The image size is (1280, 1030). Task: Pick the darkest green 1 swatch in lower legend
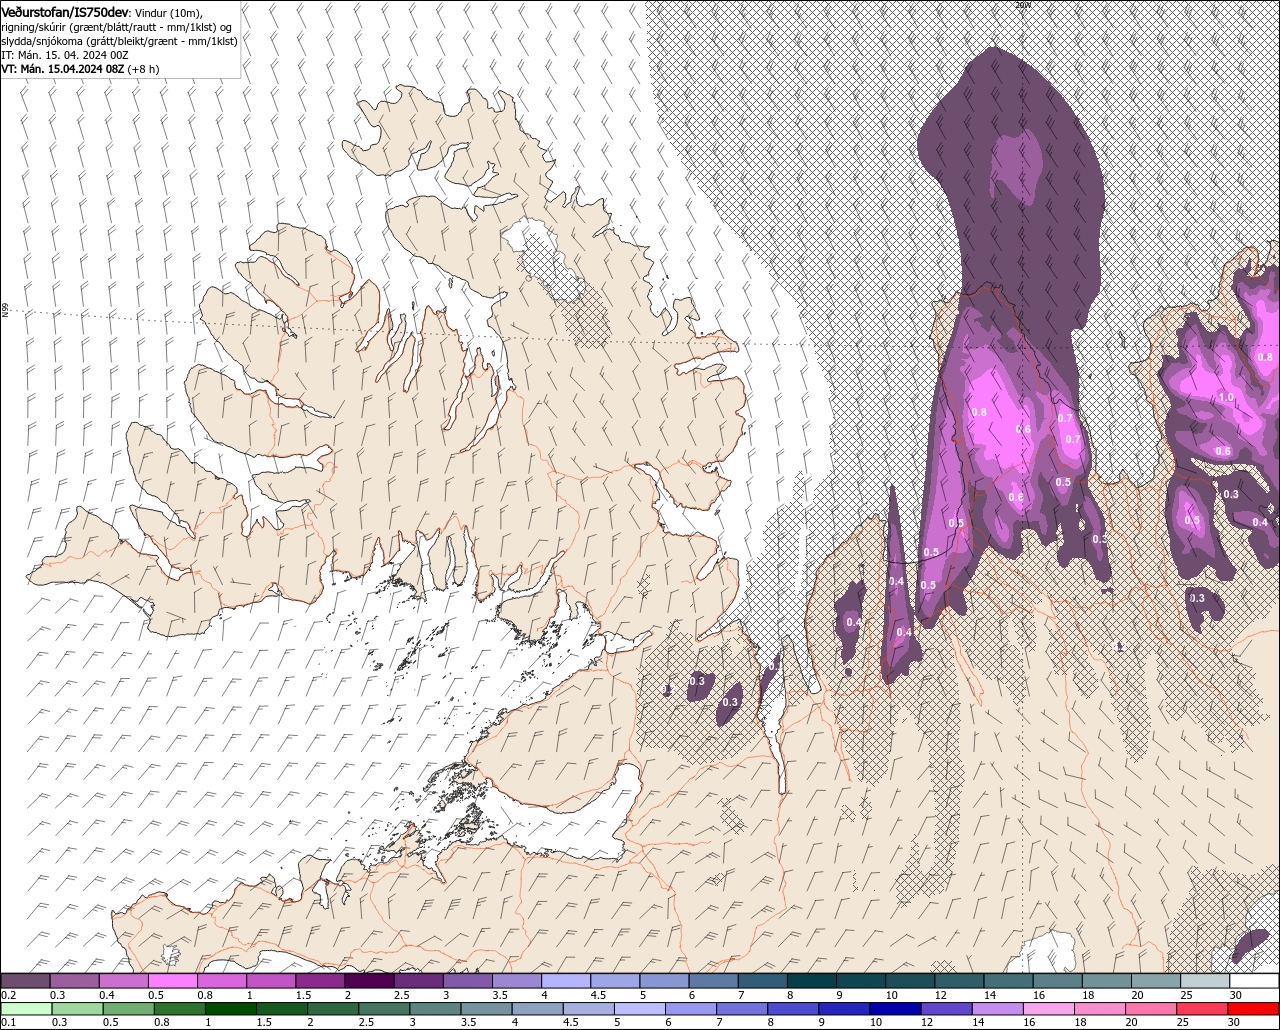[x=231, y=1008]
